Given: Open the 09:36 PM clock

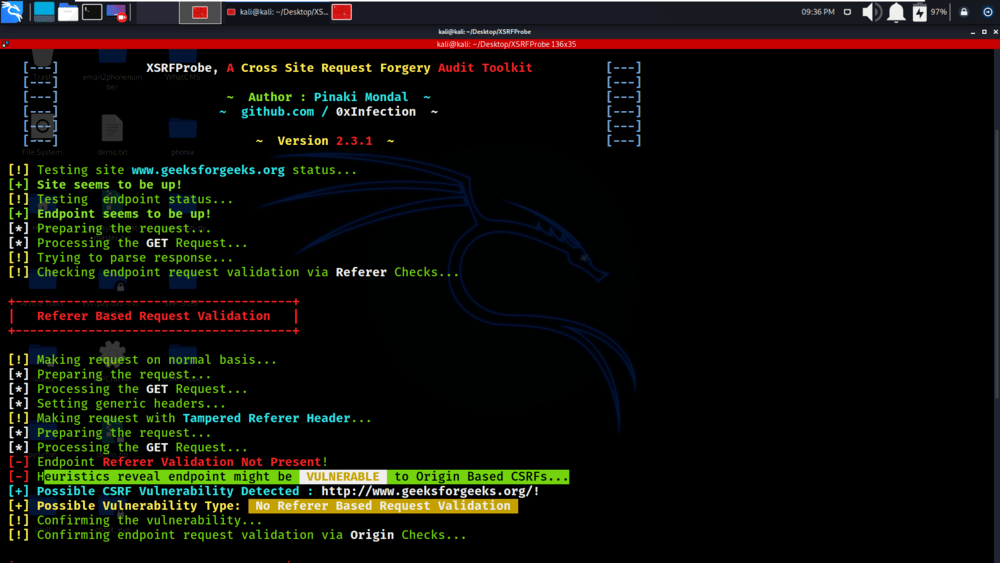Looking at the screenshot, I should point(818,11).
